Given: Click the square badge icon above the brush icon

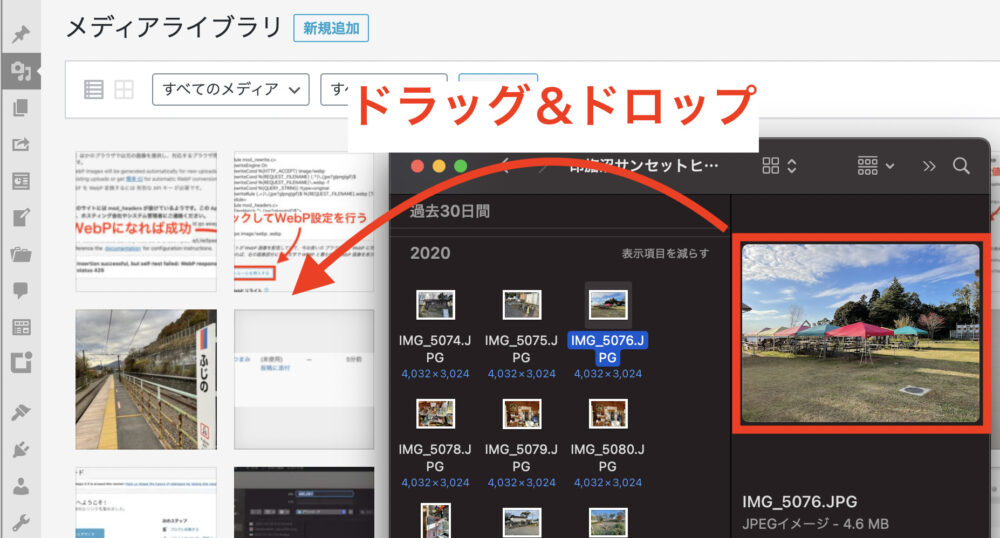Looking at the screenshot, I should [20, 363].
